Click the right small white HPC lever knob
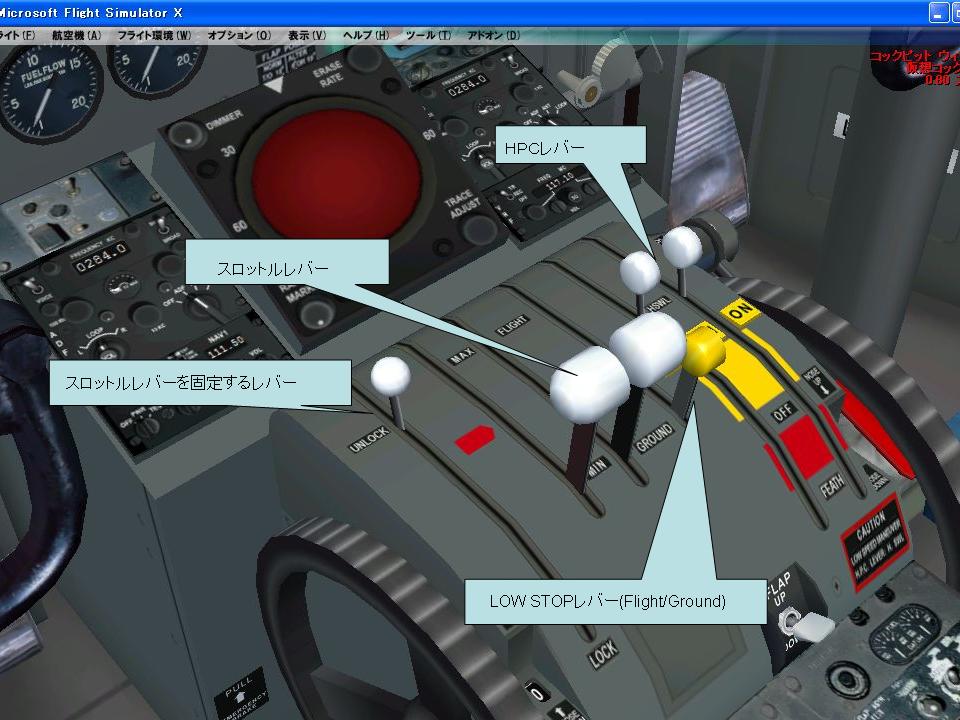Image resolution: width=960 pixels, height=720 pixels. click(681, 247)
